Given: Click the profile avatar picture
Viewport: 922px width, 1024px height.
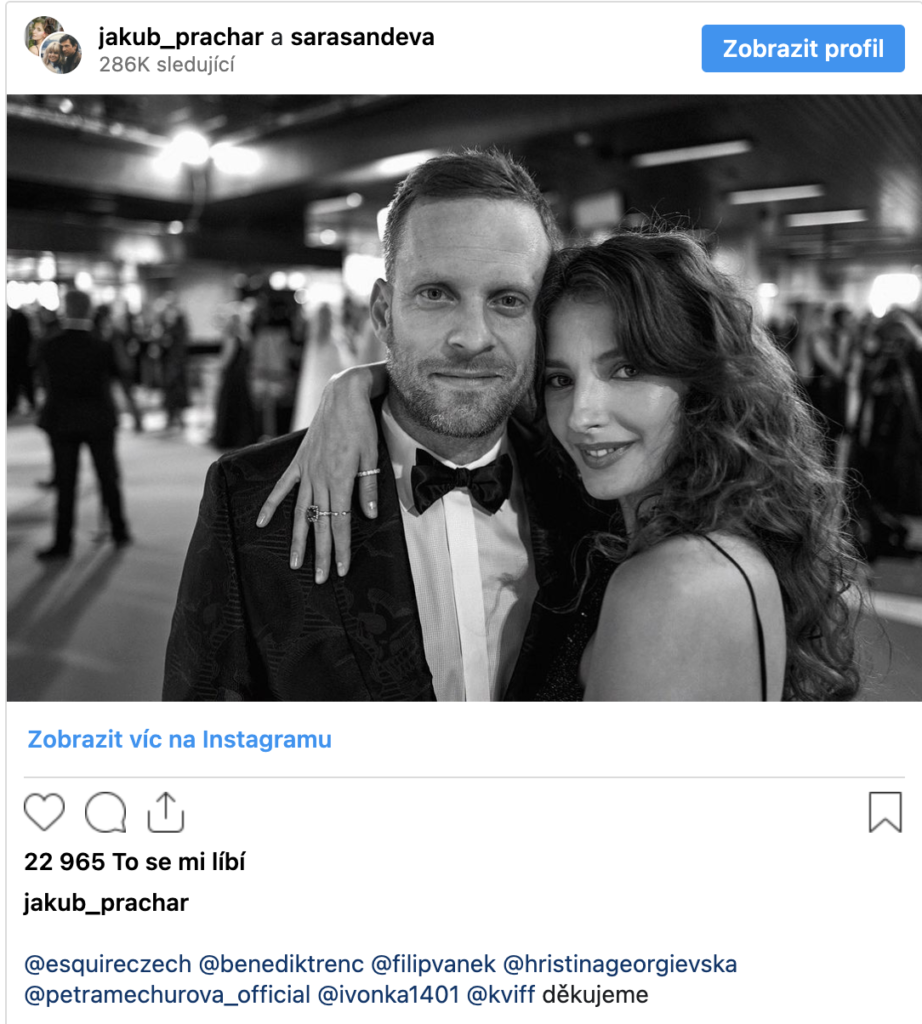Looking at the screenshot, I should [x=53, y=45].
